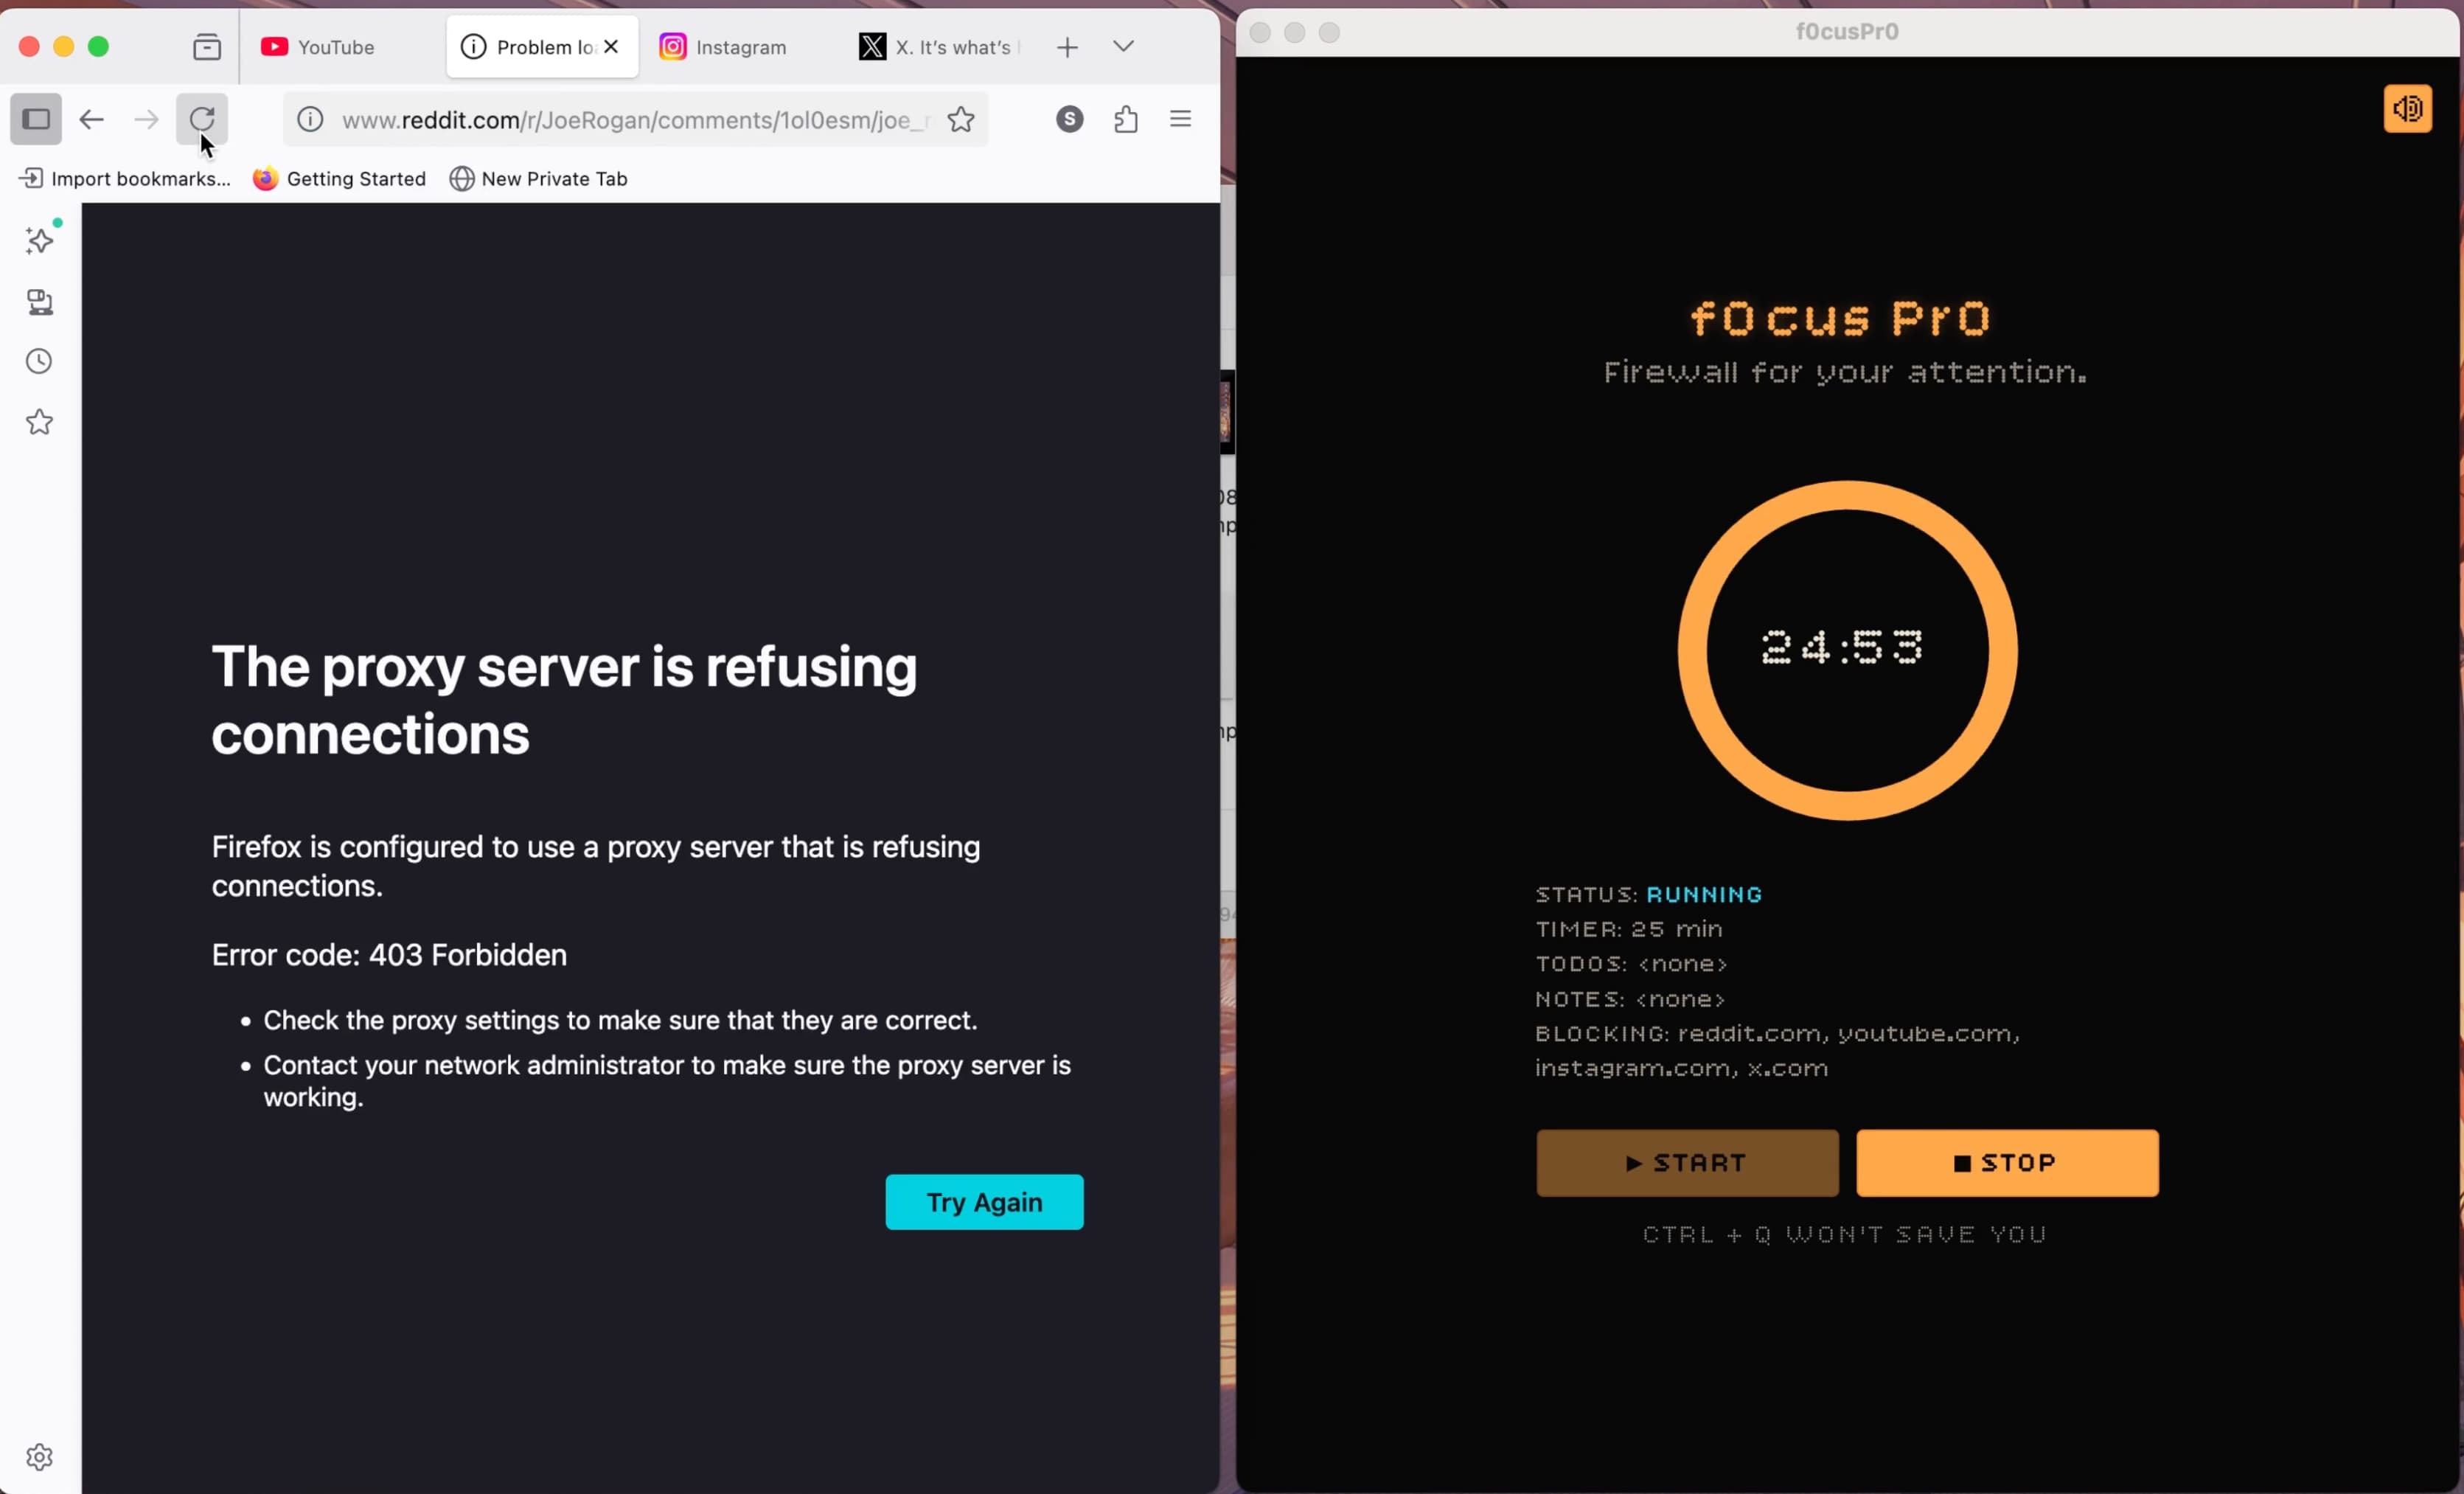The image size is (2464, 1494).
Task: Switch to the Instagram tab
Action: pyautogui.click(x=740, y=46)
